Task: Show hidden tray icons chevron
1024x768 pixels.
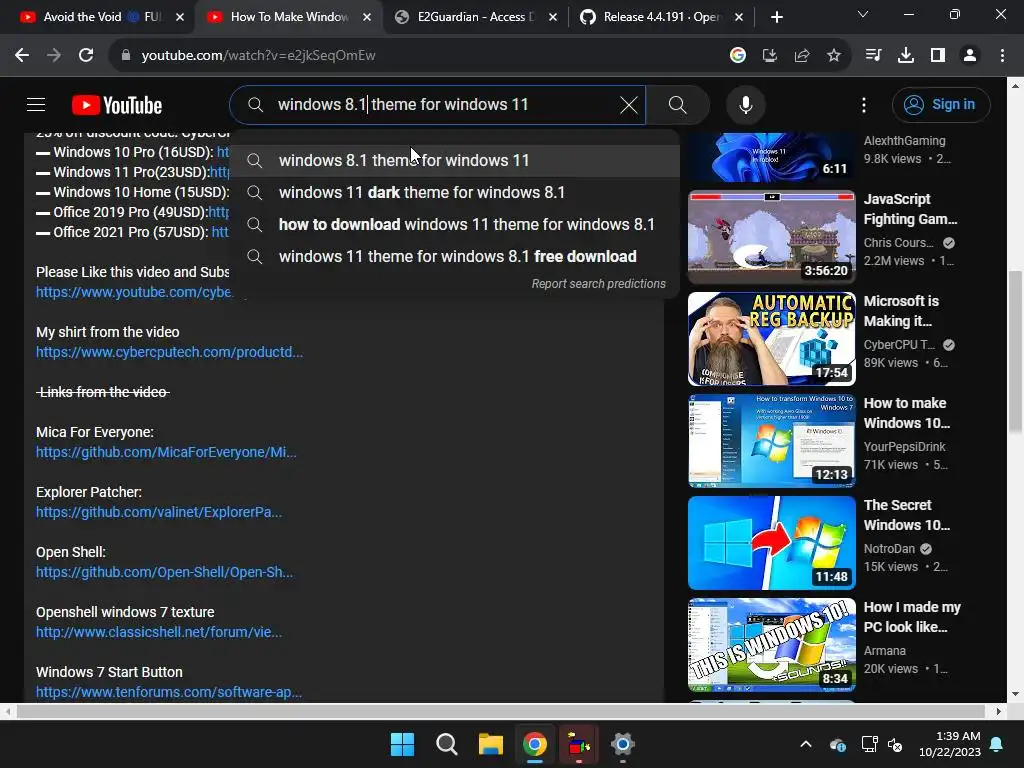Action: (806, 744)
